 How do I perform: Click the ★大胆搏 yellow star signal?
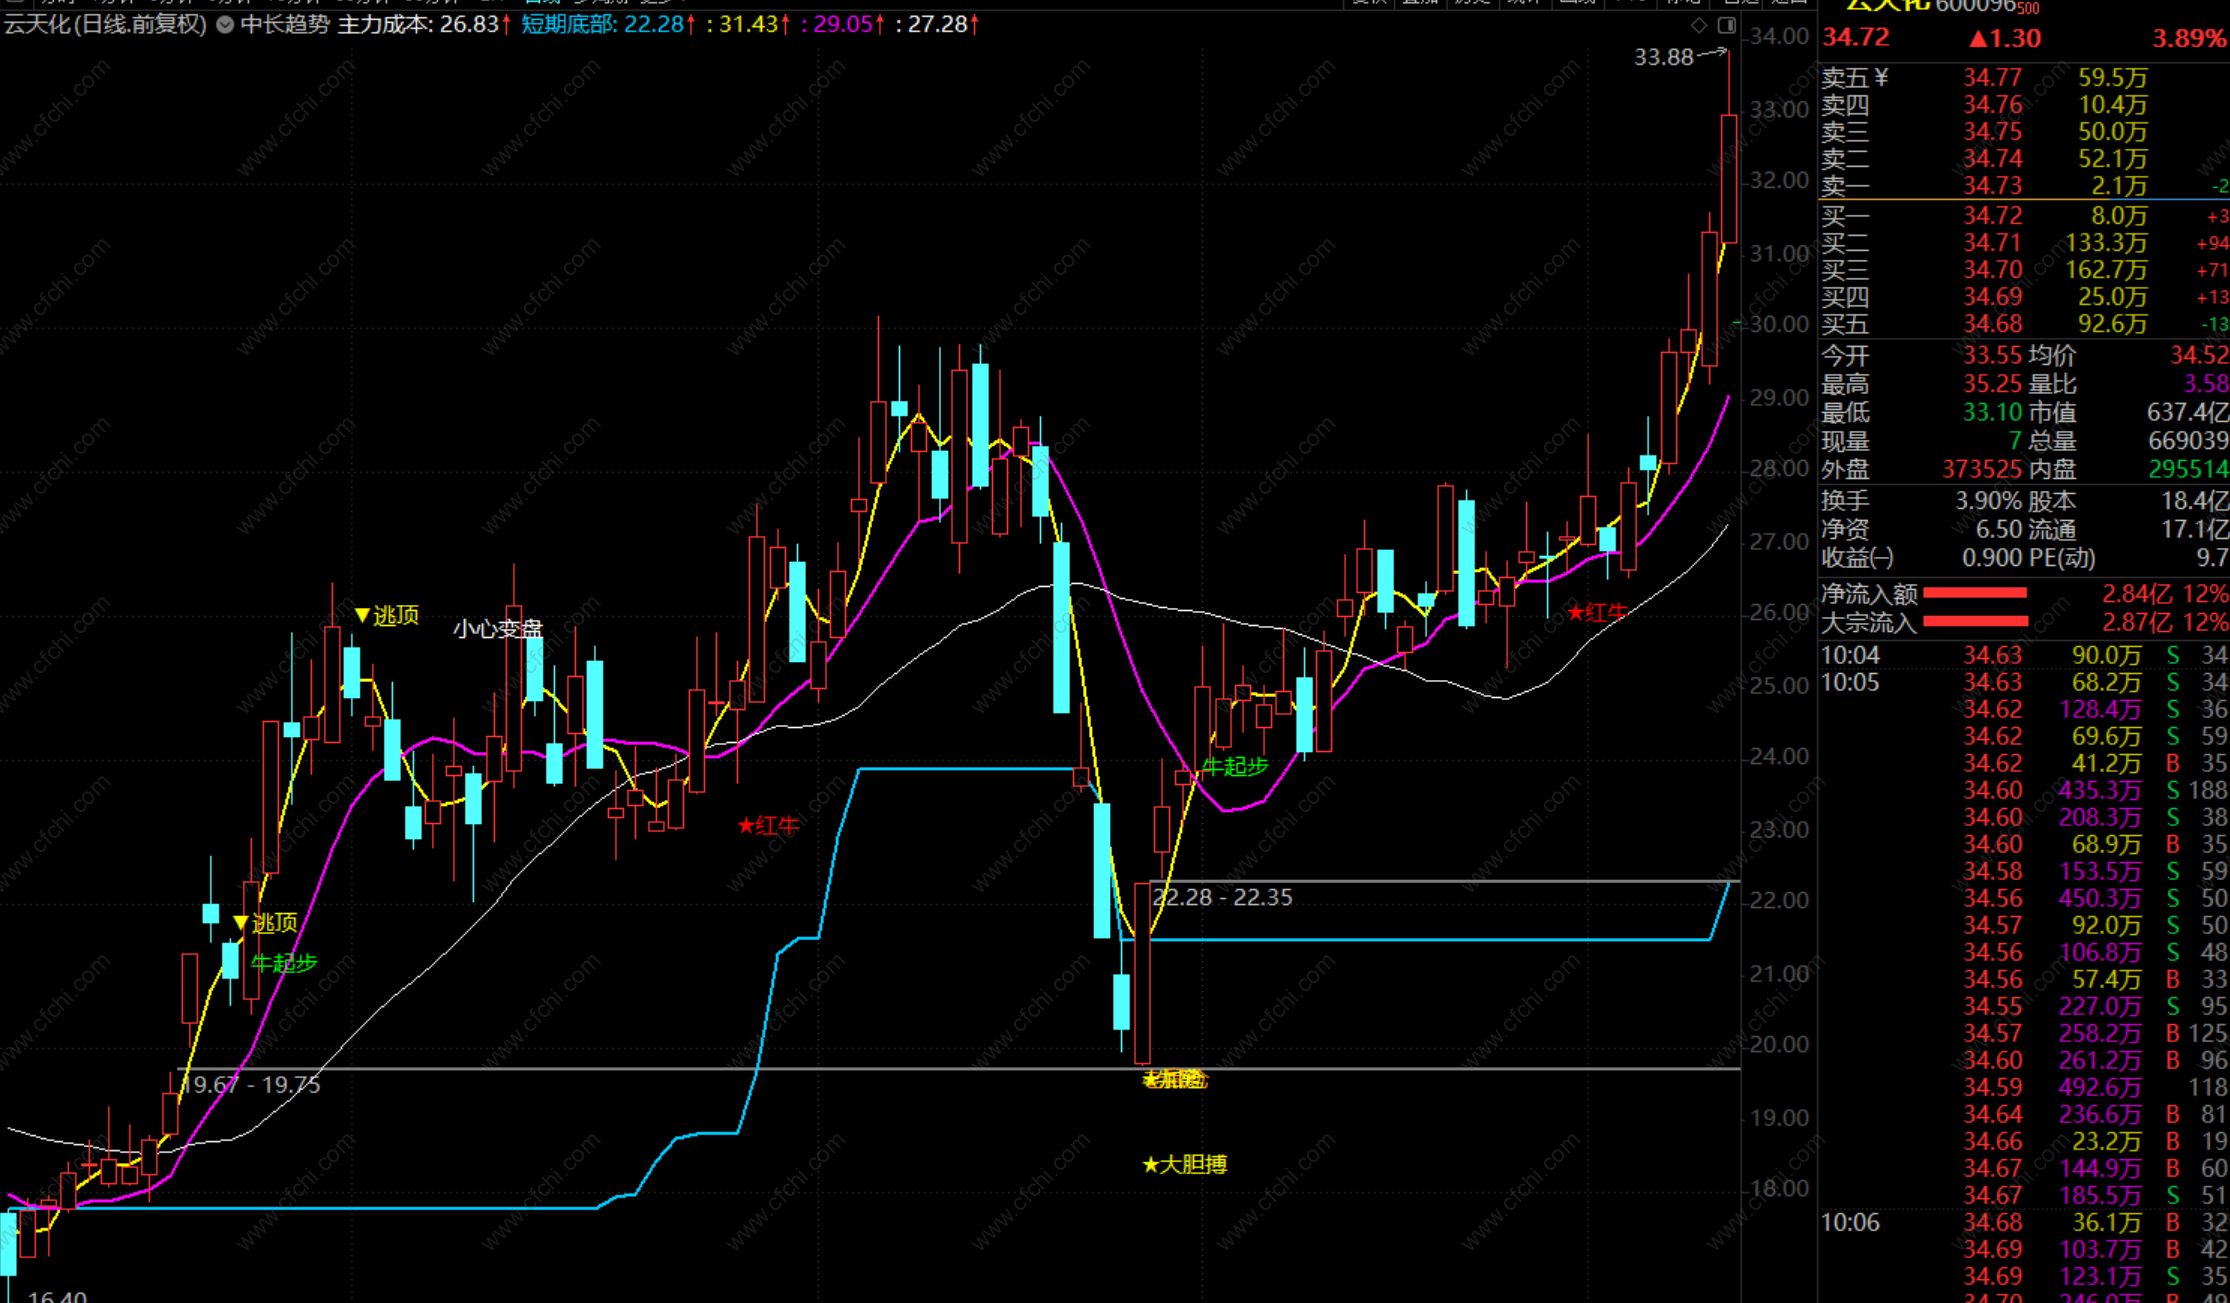click(1185, 1165)
